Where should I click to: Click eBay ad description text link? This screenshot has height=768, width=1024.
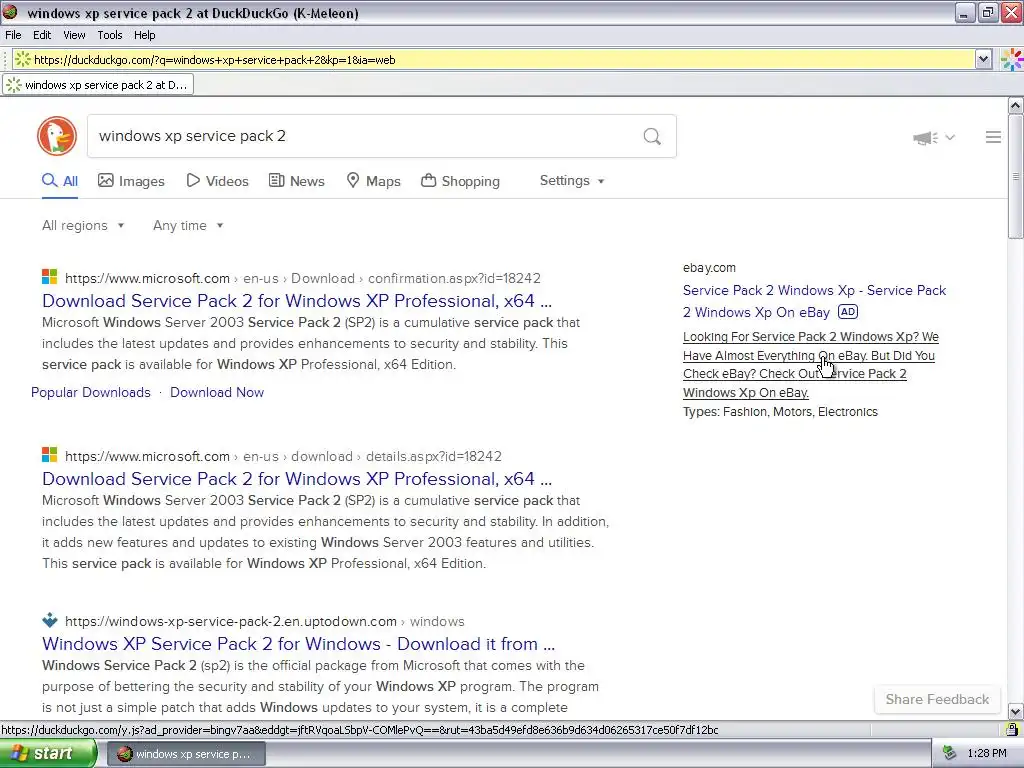[x=810, y=364]
